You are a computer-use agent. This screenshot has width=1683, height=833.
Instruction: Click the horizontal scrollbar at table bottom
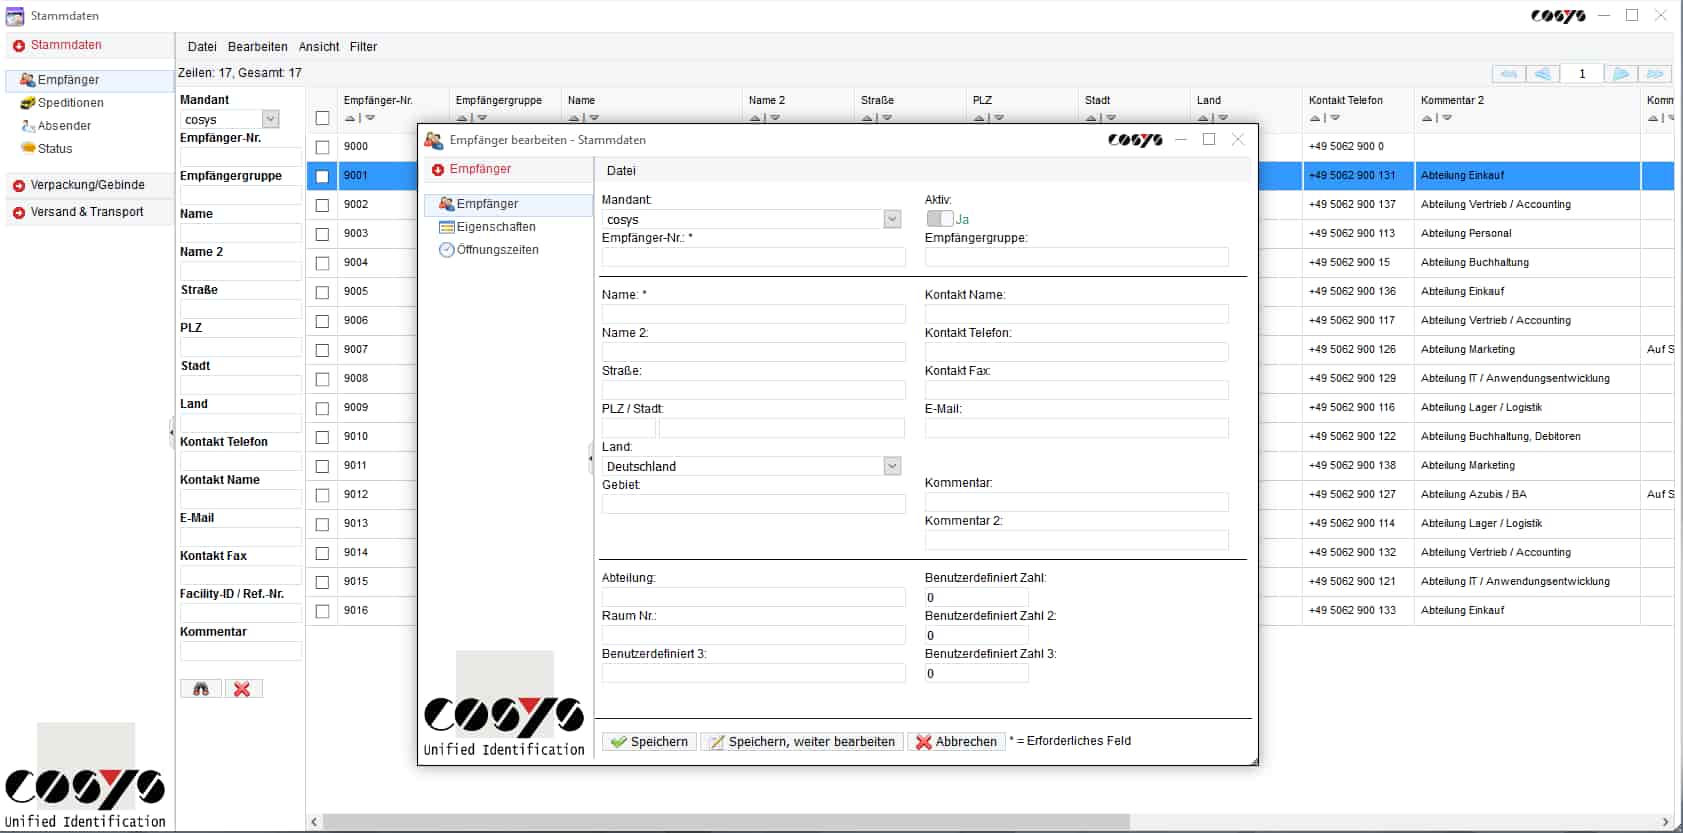coord(726,822)
